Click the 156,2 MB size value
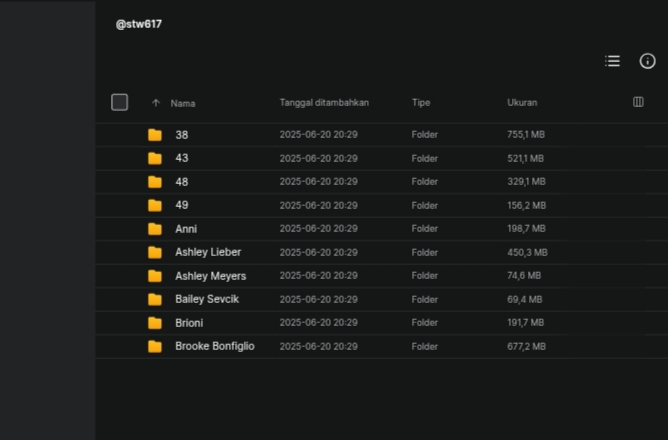 526,205
